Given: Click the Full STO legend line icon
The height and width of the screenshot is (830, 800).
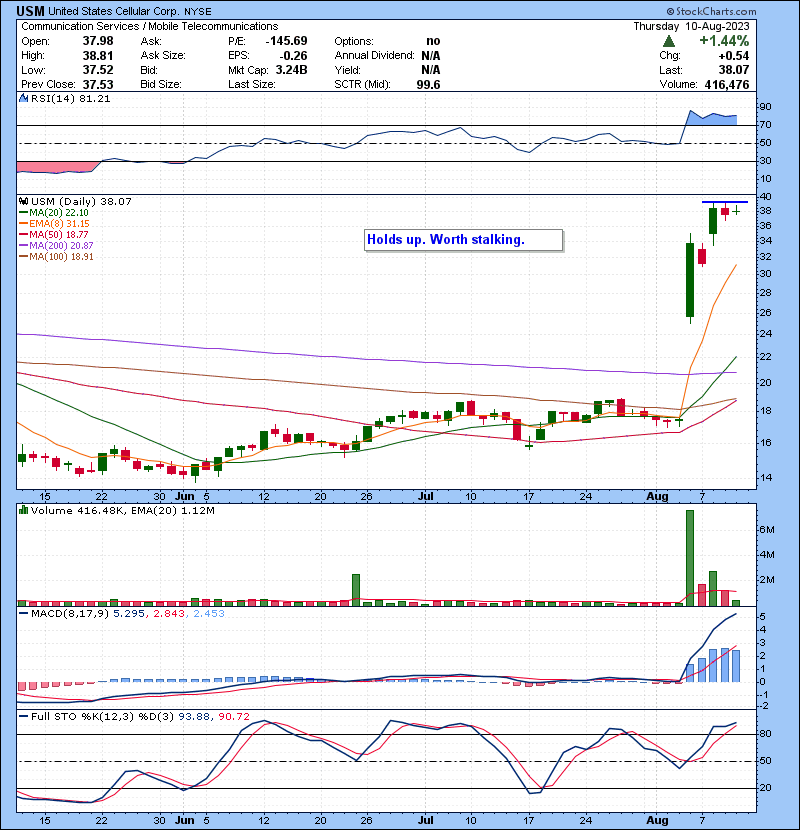Looking at the screenshot, I should [24, 714].
